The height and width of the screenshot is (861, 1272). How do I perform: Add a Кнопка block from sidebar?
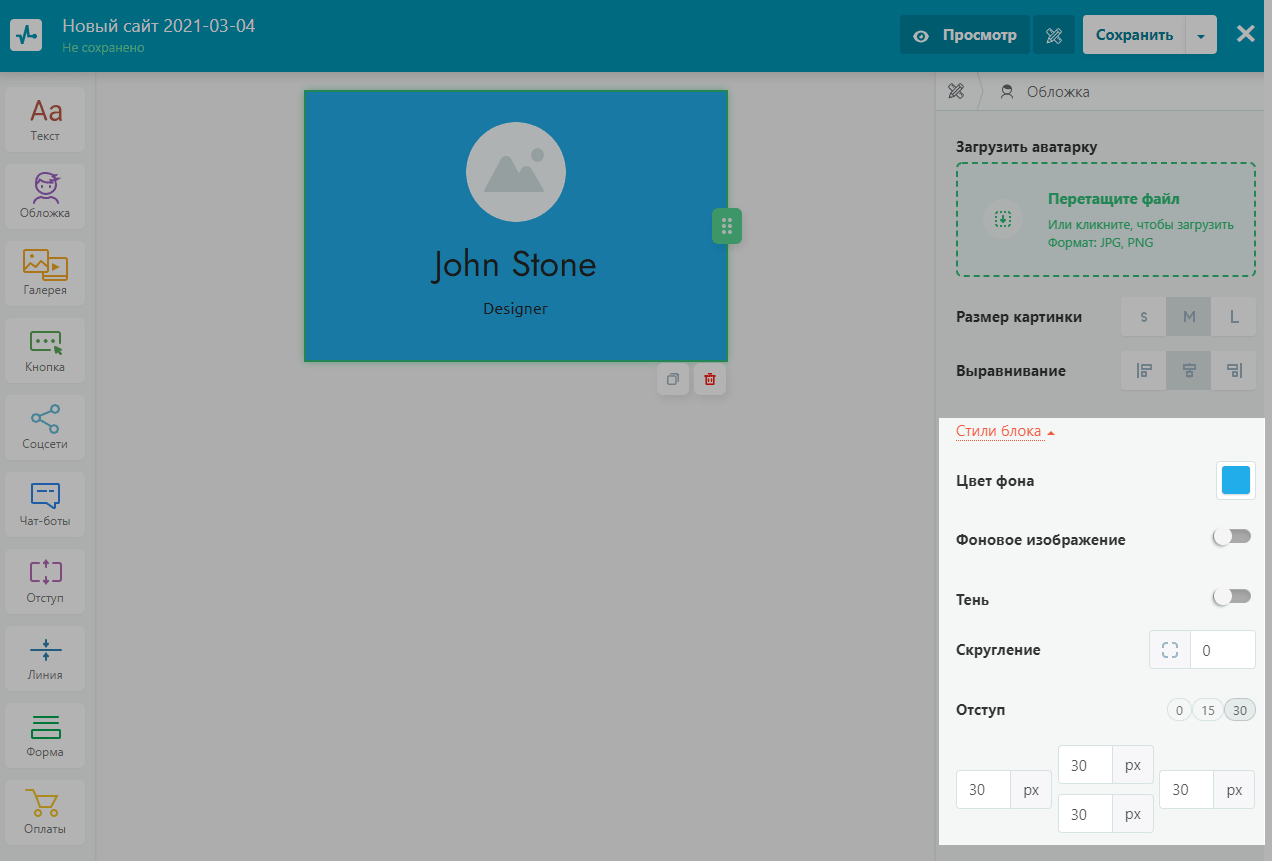pyautogui.click(x=45, y=350)
